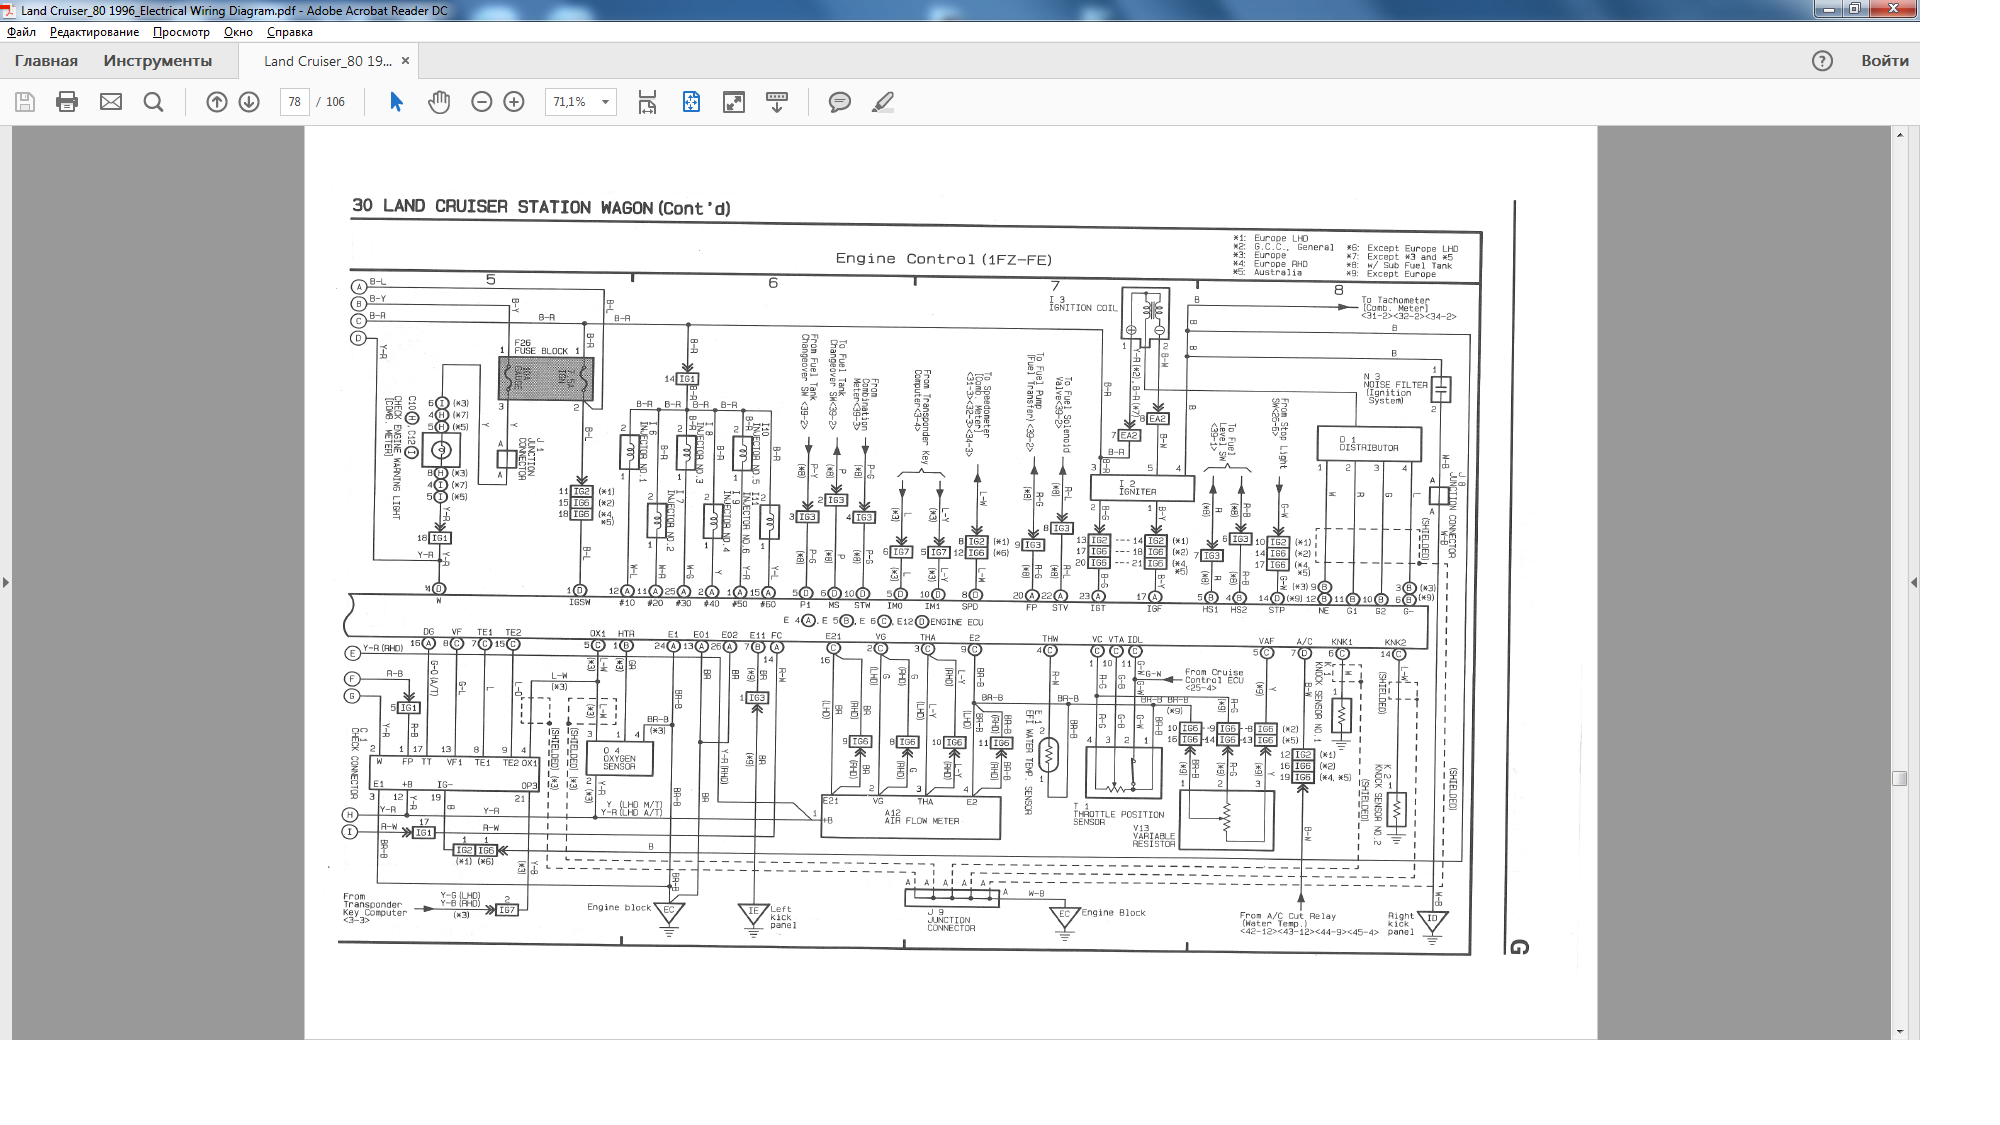This screenshot has width=2000, height=1125.
Task: Click the vertical scrollbar down arrow
Action: tap(1900, 1032)
